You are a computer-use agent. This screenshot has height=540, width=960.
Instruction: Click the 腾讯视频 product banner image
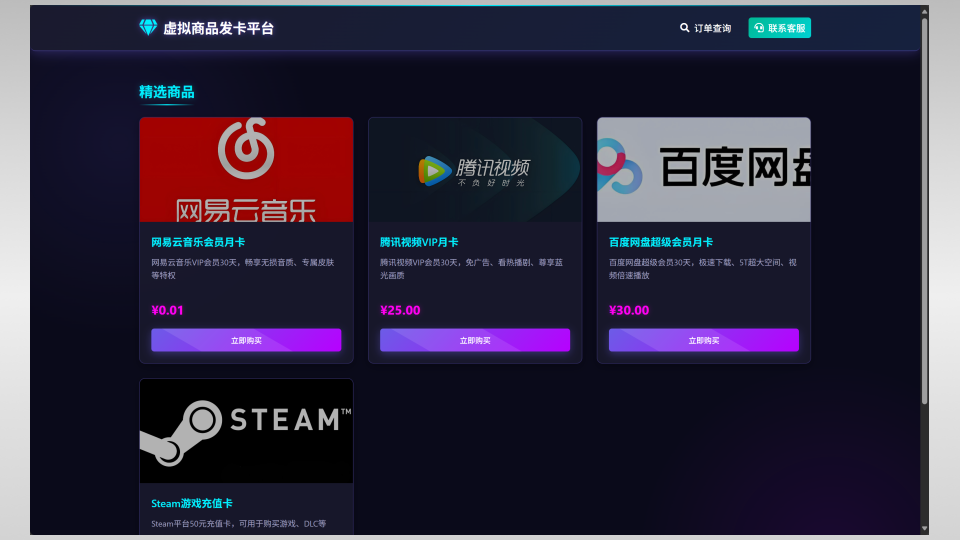tap(475, 169)
